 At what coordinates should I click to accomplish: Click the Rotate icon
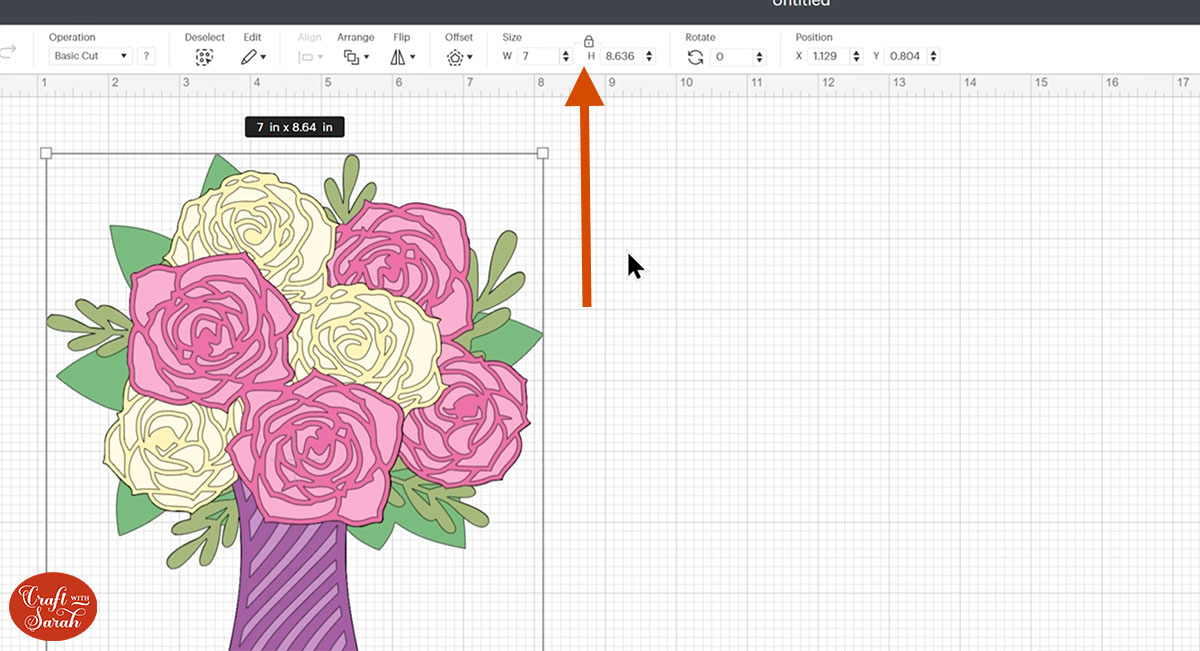point(695,57)
